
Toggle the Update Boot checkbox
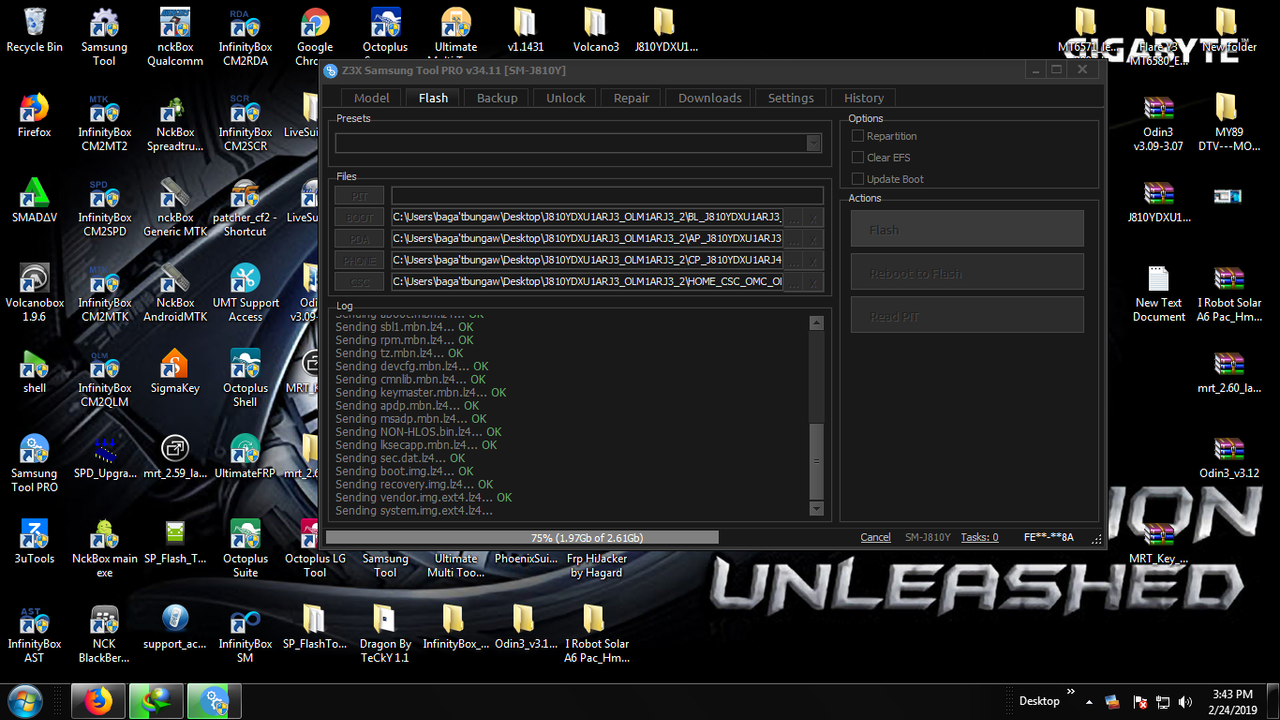[857, 179]
